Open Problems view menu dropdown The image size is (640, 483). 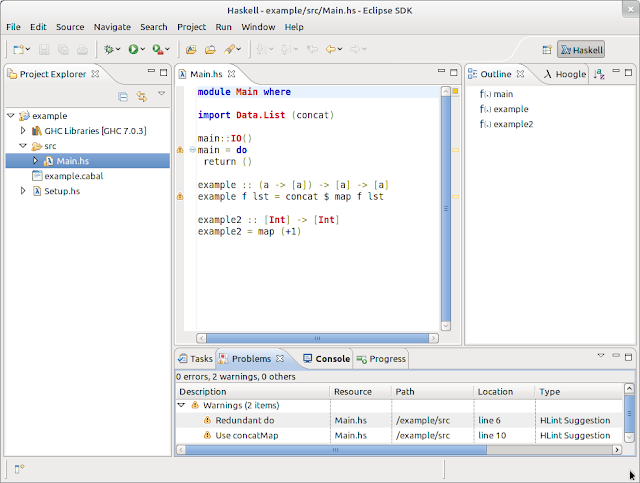tap(601, 356)
